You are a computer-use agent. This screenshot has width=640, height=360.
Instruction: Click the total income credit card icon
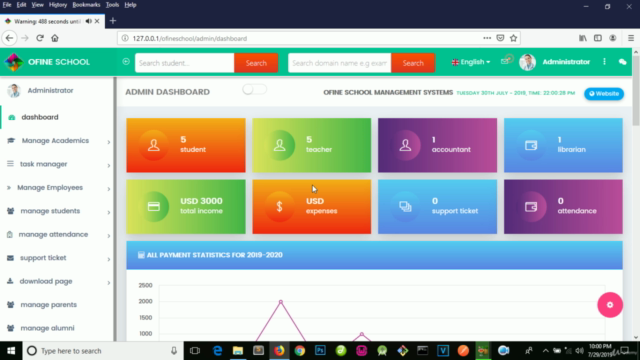coord(153,207)
